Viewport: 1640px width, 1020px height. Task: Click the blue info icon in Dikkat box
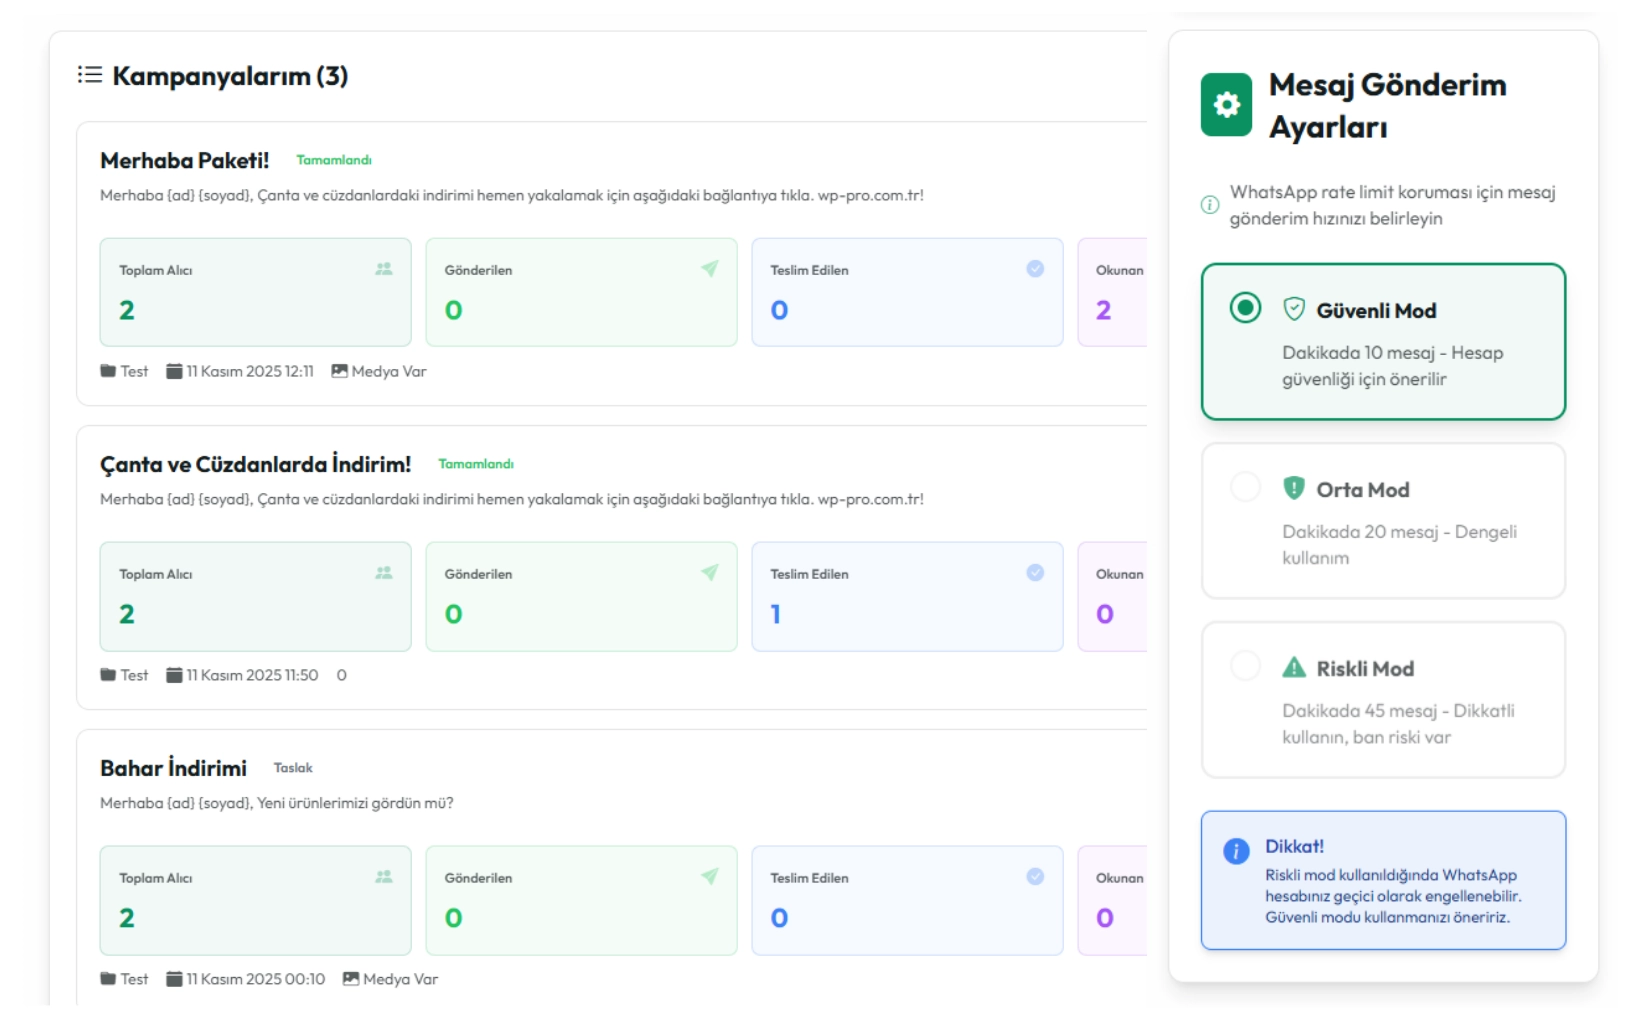coord(1236,851)
